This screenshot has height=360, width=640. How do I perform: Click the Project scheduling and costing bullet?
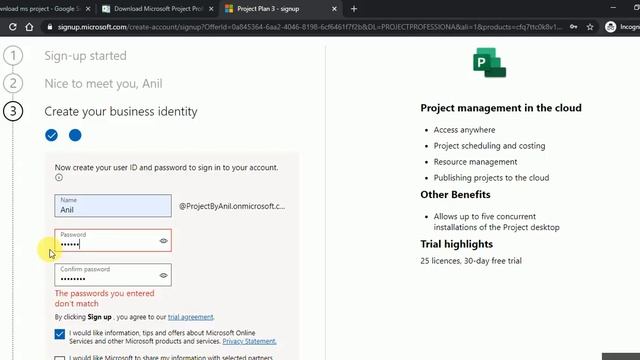coord(489,146)
